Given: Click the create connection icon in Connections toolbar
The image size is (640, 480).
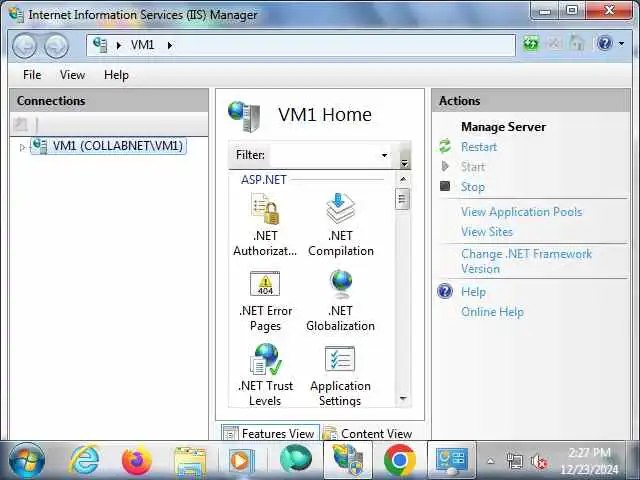Looking at the screenshot, I should 20,124.
